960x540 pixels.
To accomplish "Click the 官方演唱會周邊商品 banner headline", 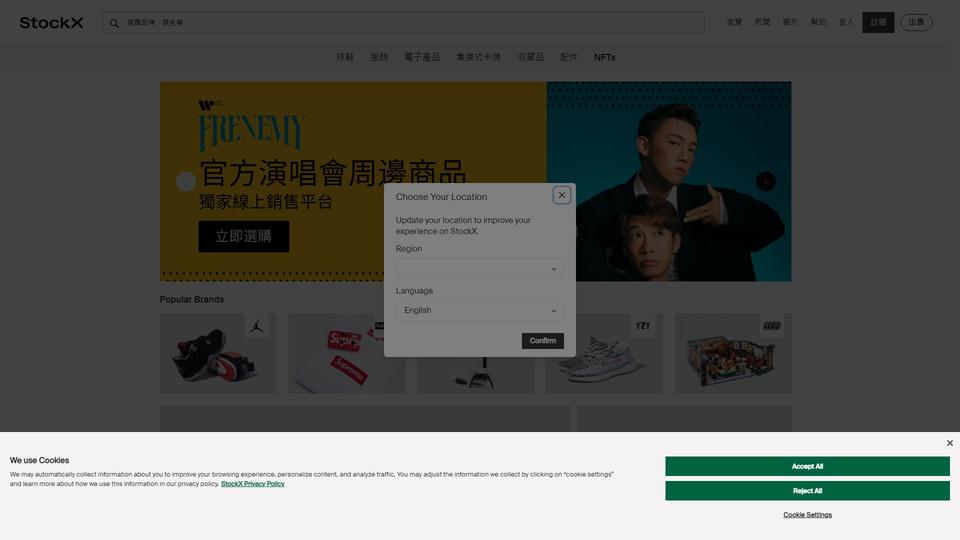I will point(333,173).
